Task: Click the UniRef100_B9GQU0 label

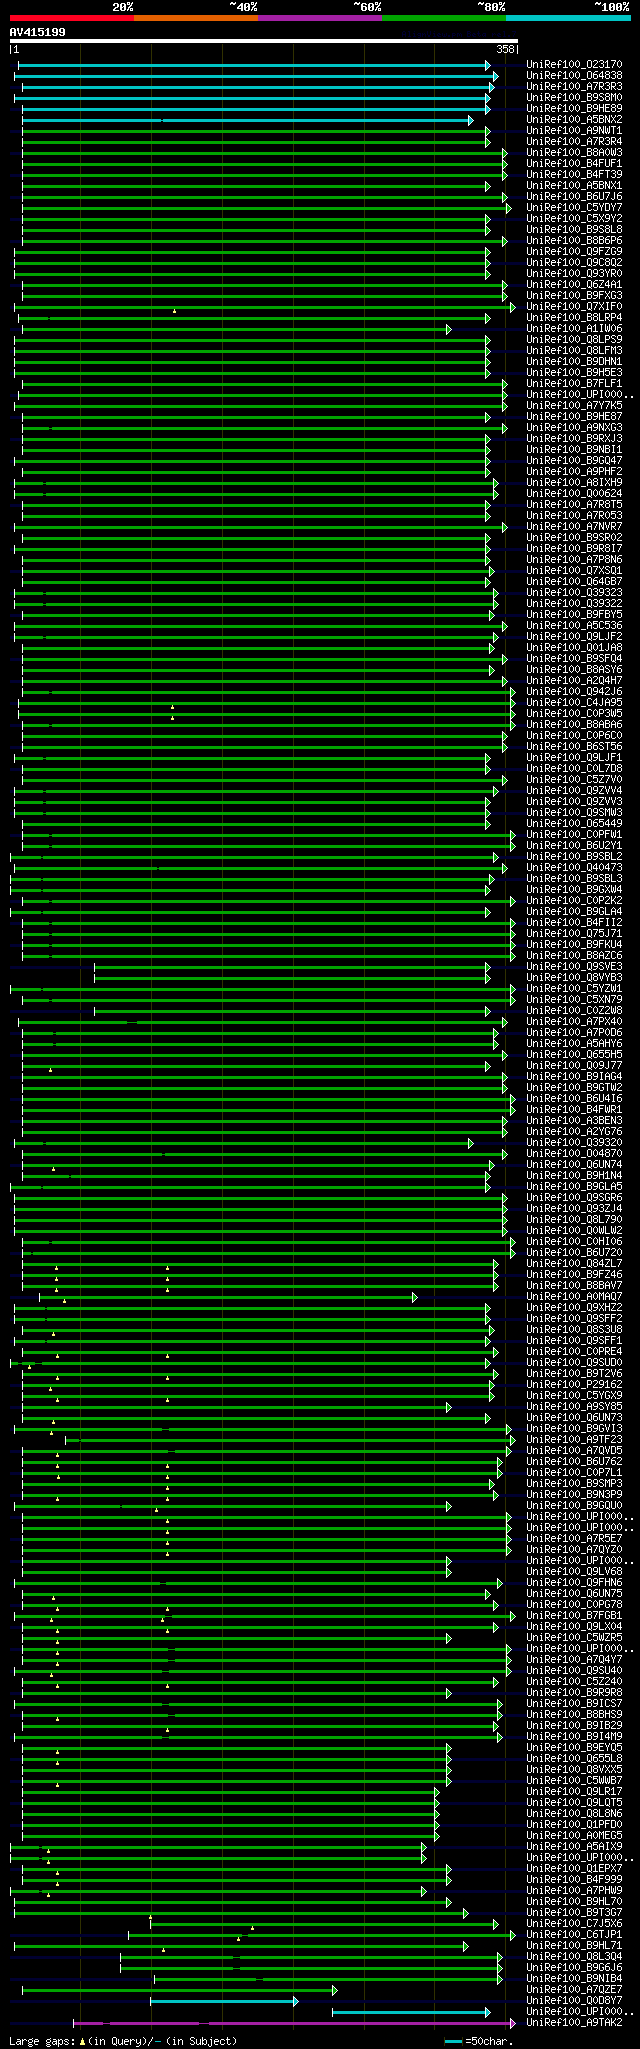Action: coord(574,1506)
